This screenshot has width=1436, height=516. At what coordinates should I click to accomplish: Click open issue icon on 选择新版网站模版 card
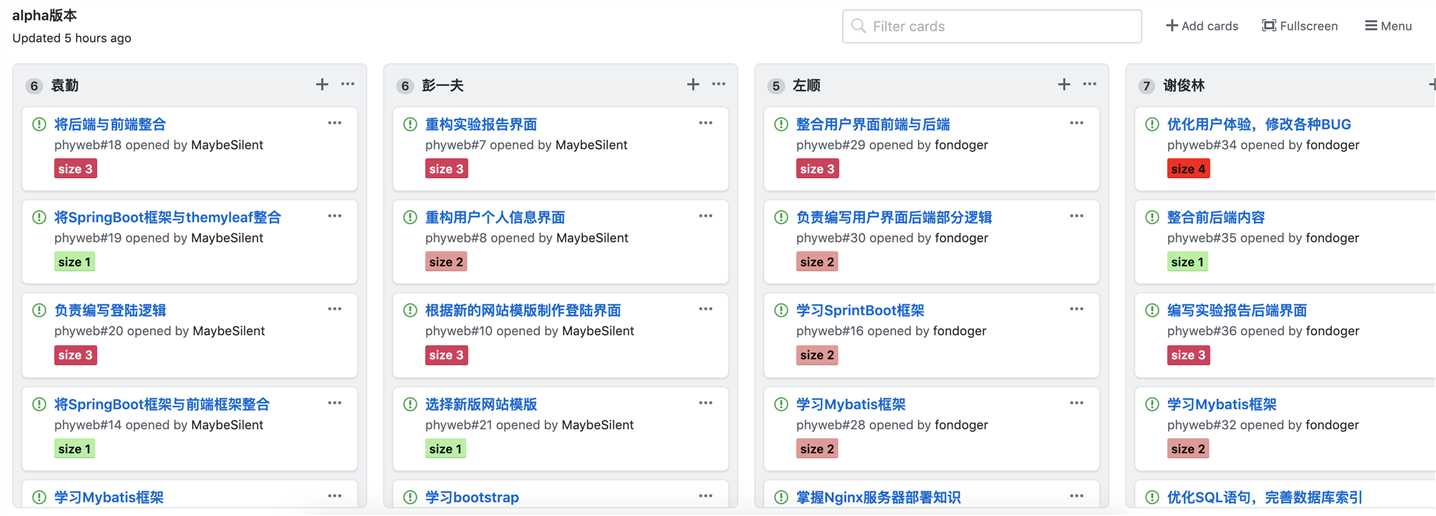click(x=410, y=404)
